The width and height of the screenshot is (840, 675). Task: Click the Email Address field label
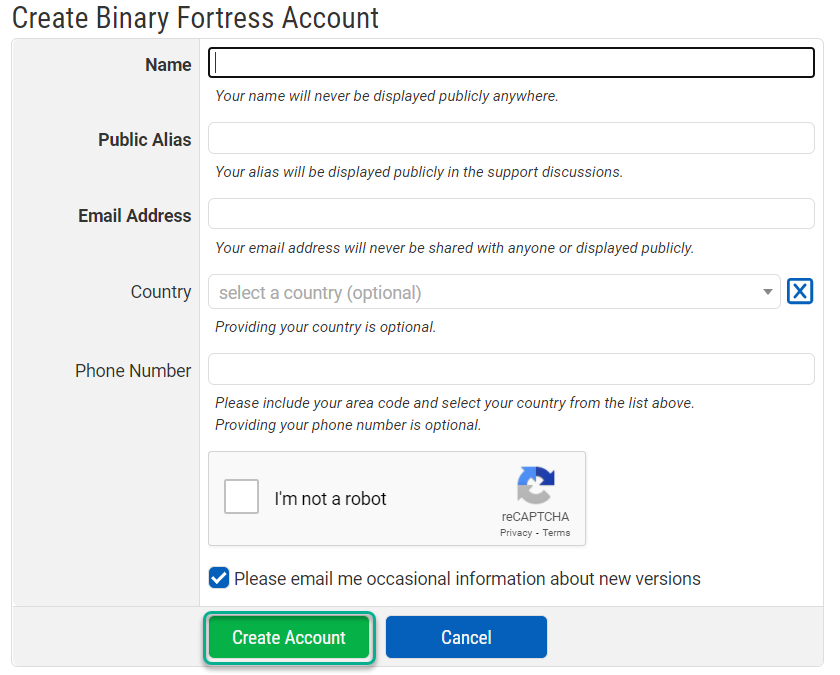click(134, 215)
